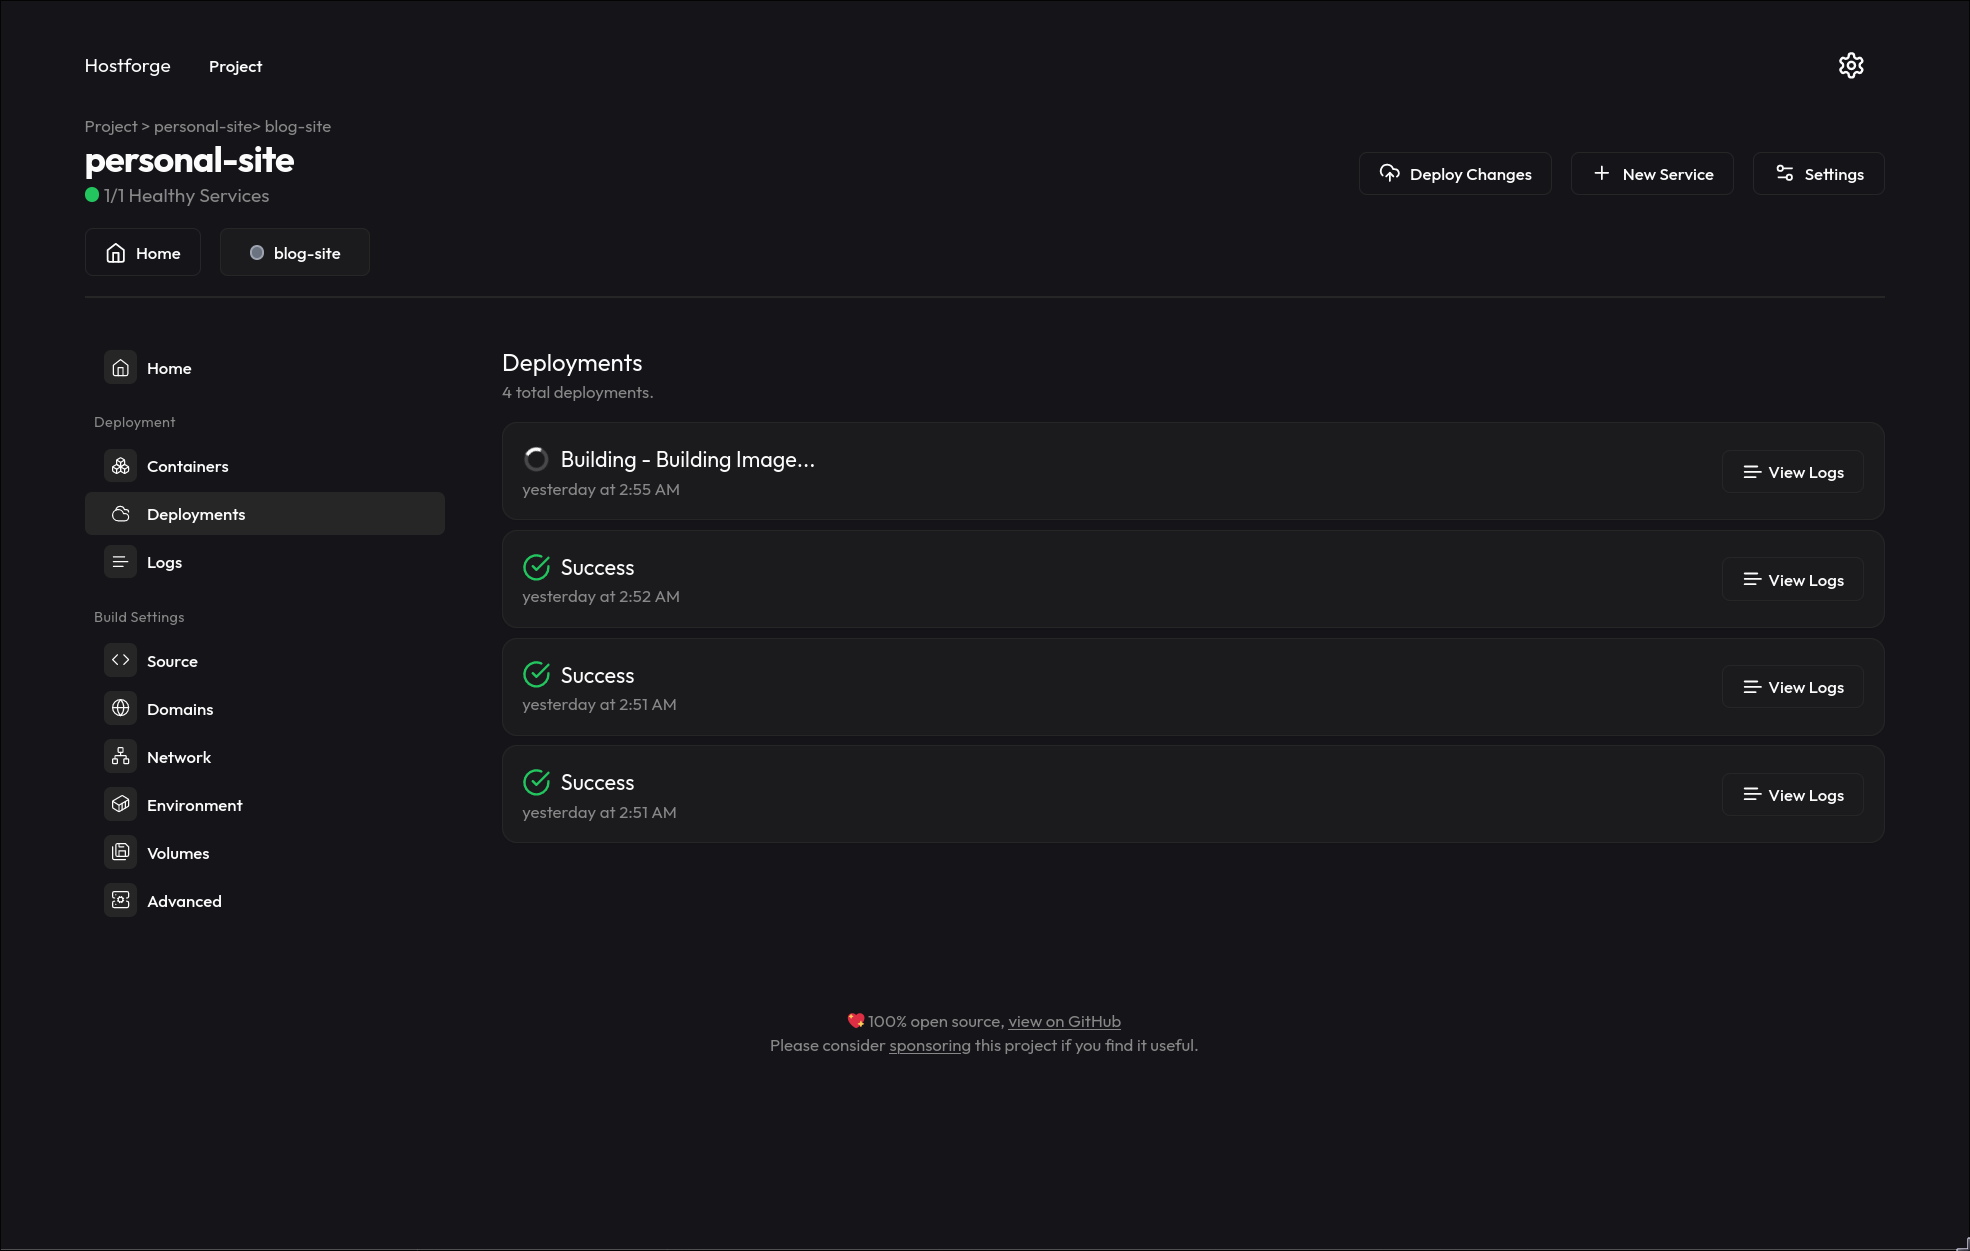Switch to the Home tab under project title
Screen dimensions: 1970x1251
click(x=143, y=253)
